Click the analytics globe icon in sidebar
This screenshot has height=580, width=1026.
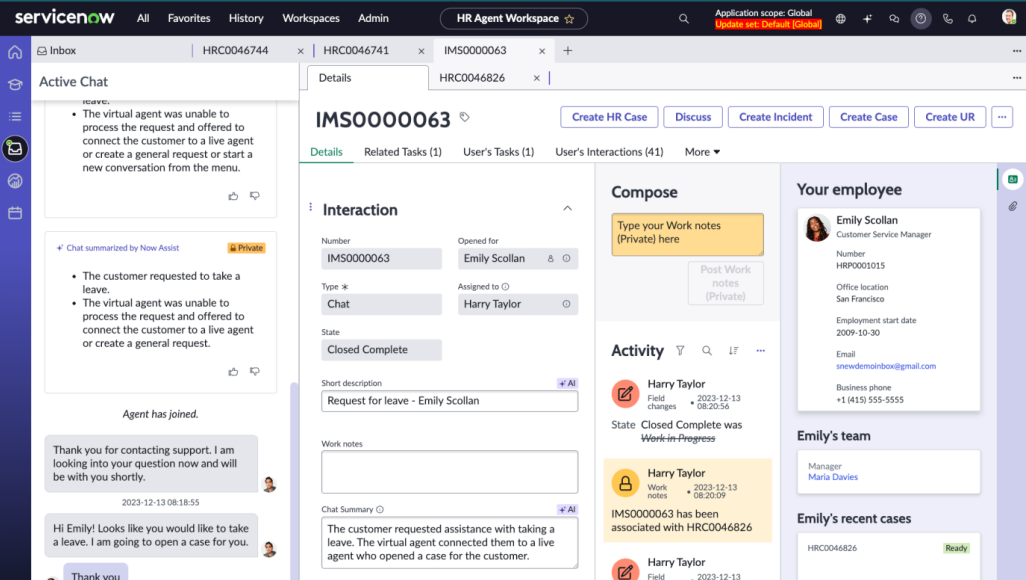(x=14, y=181)
